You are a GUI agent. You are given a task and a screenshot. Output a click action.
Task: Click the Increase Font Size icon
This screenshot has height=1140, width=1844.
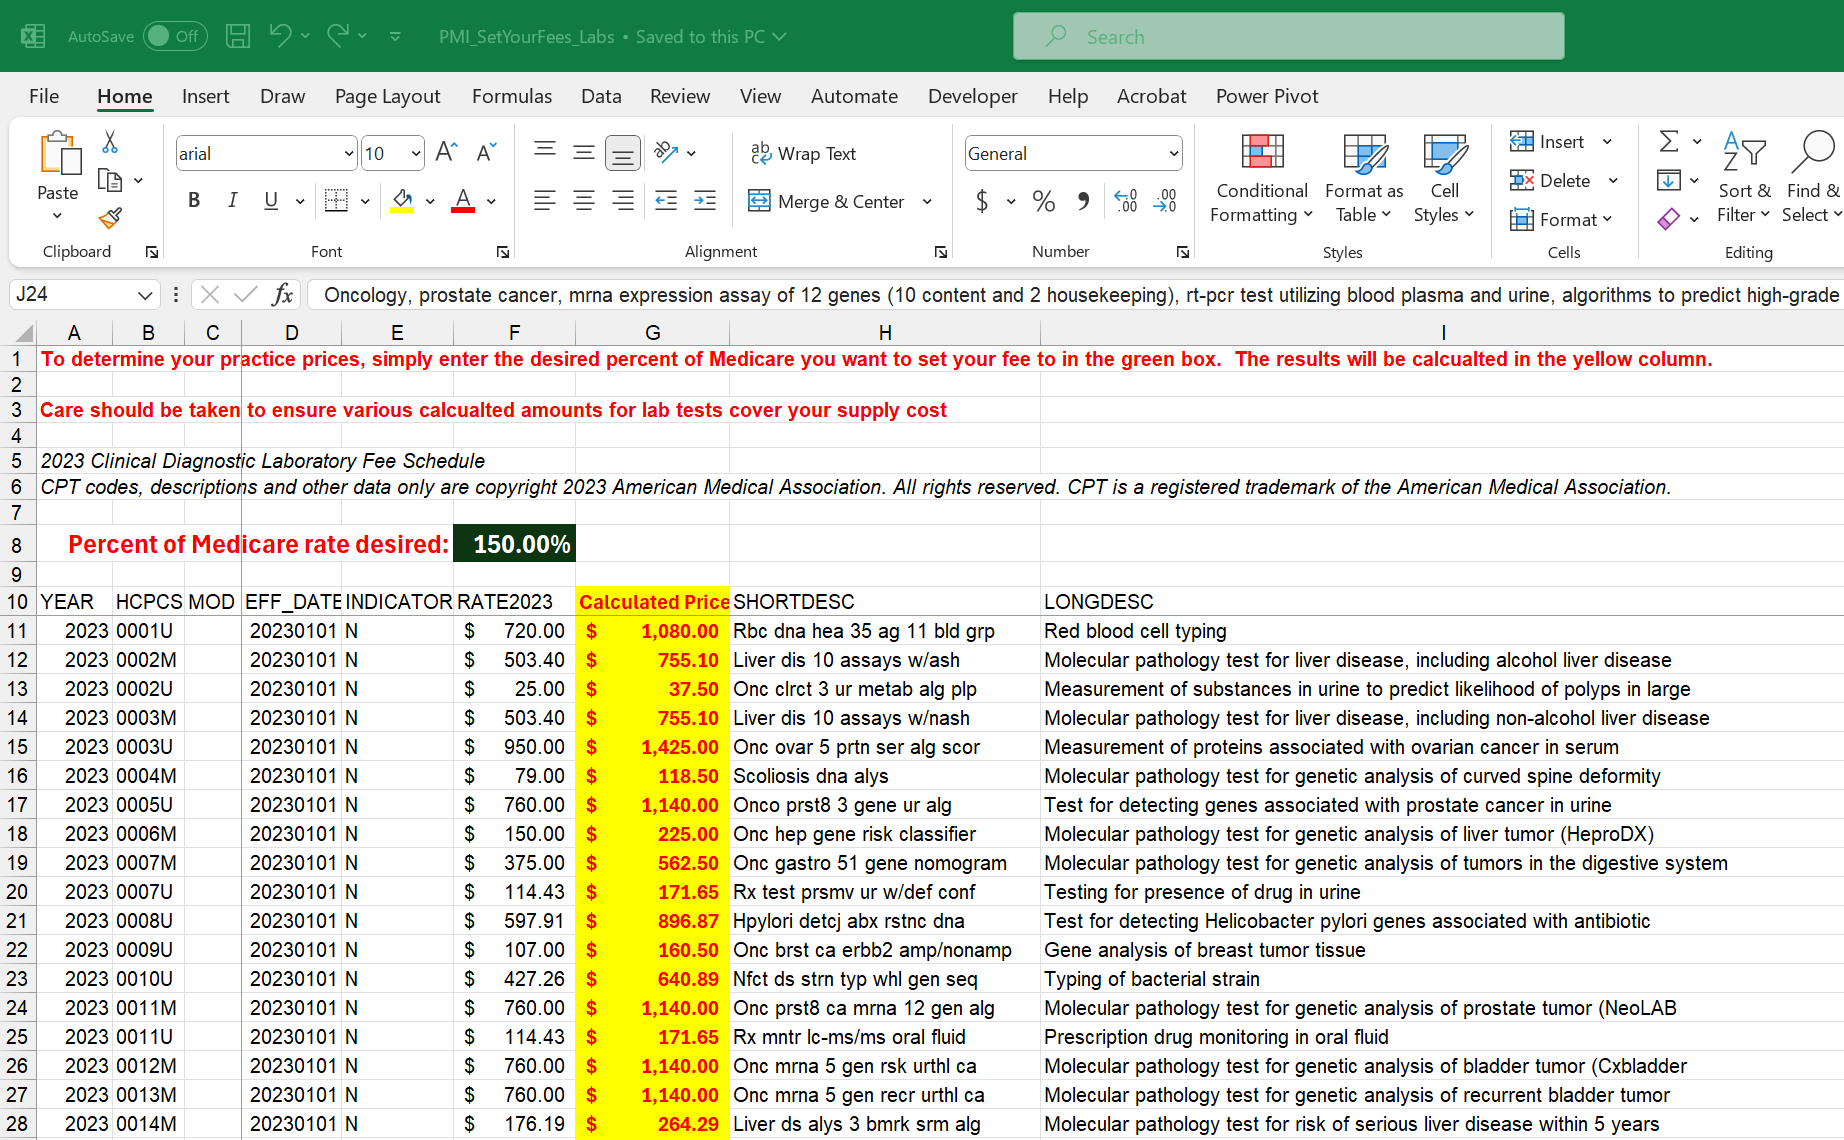(446, 152)
